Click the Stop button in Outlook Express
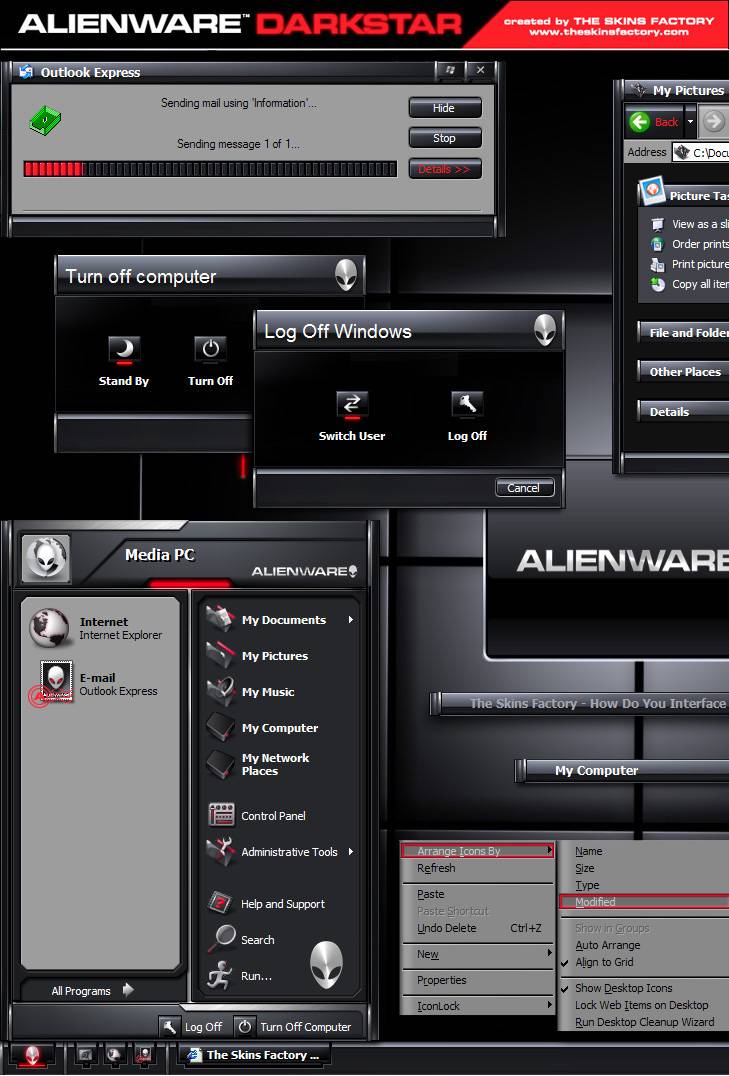The width and height of the screenshot is (729, 1076). point(444,138)
